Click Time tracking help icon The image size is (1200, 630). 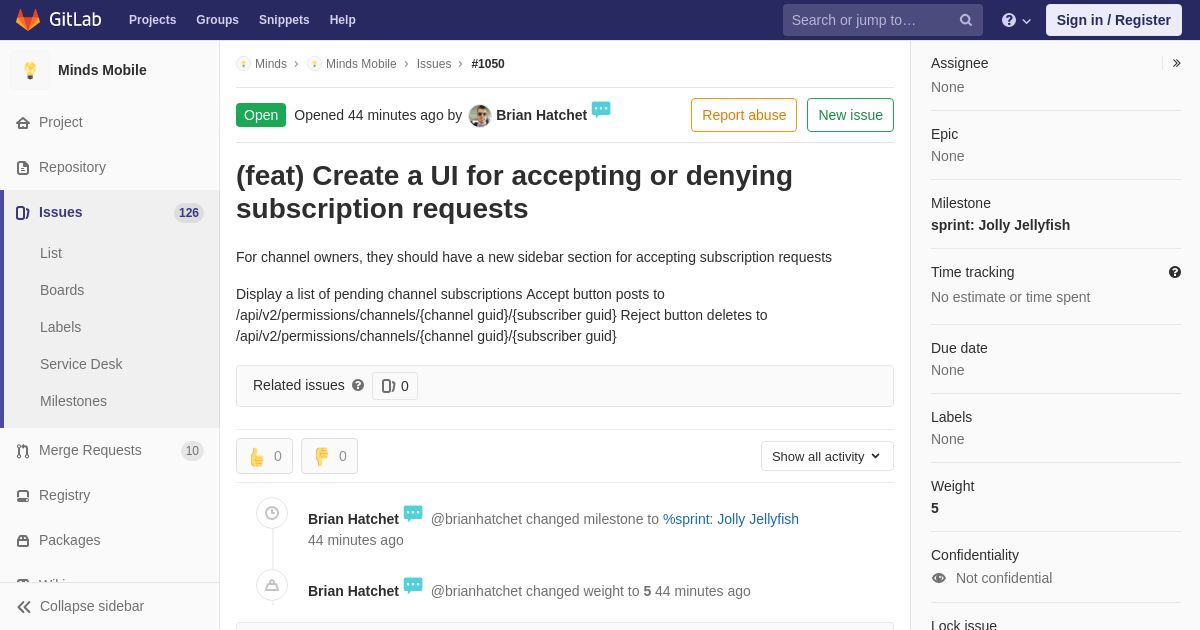[1175, 272]
